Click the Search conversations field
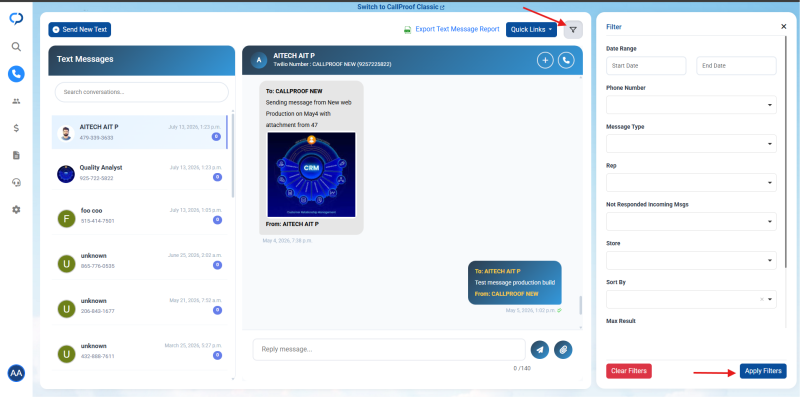Image resolution: width=800 pixels, height=397 pixels. coord(142,92)
